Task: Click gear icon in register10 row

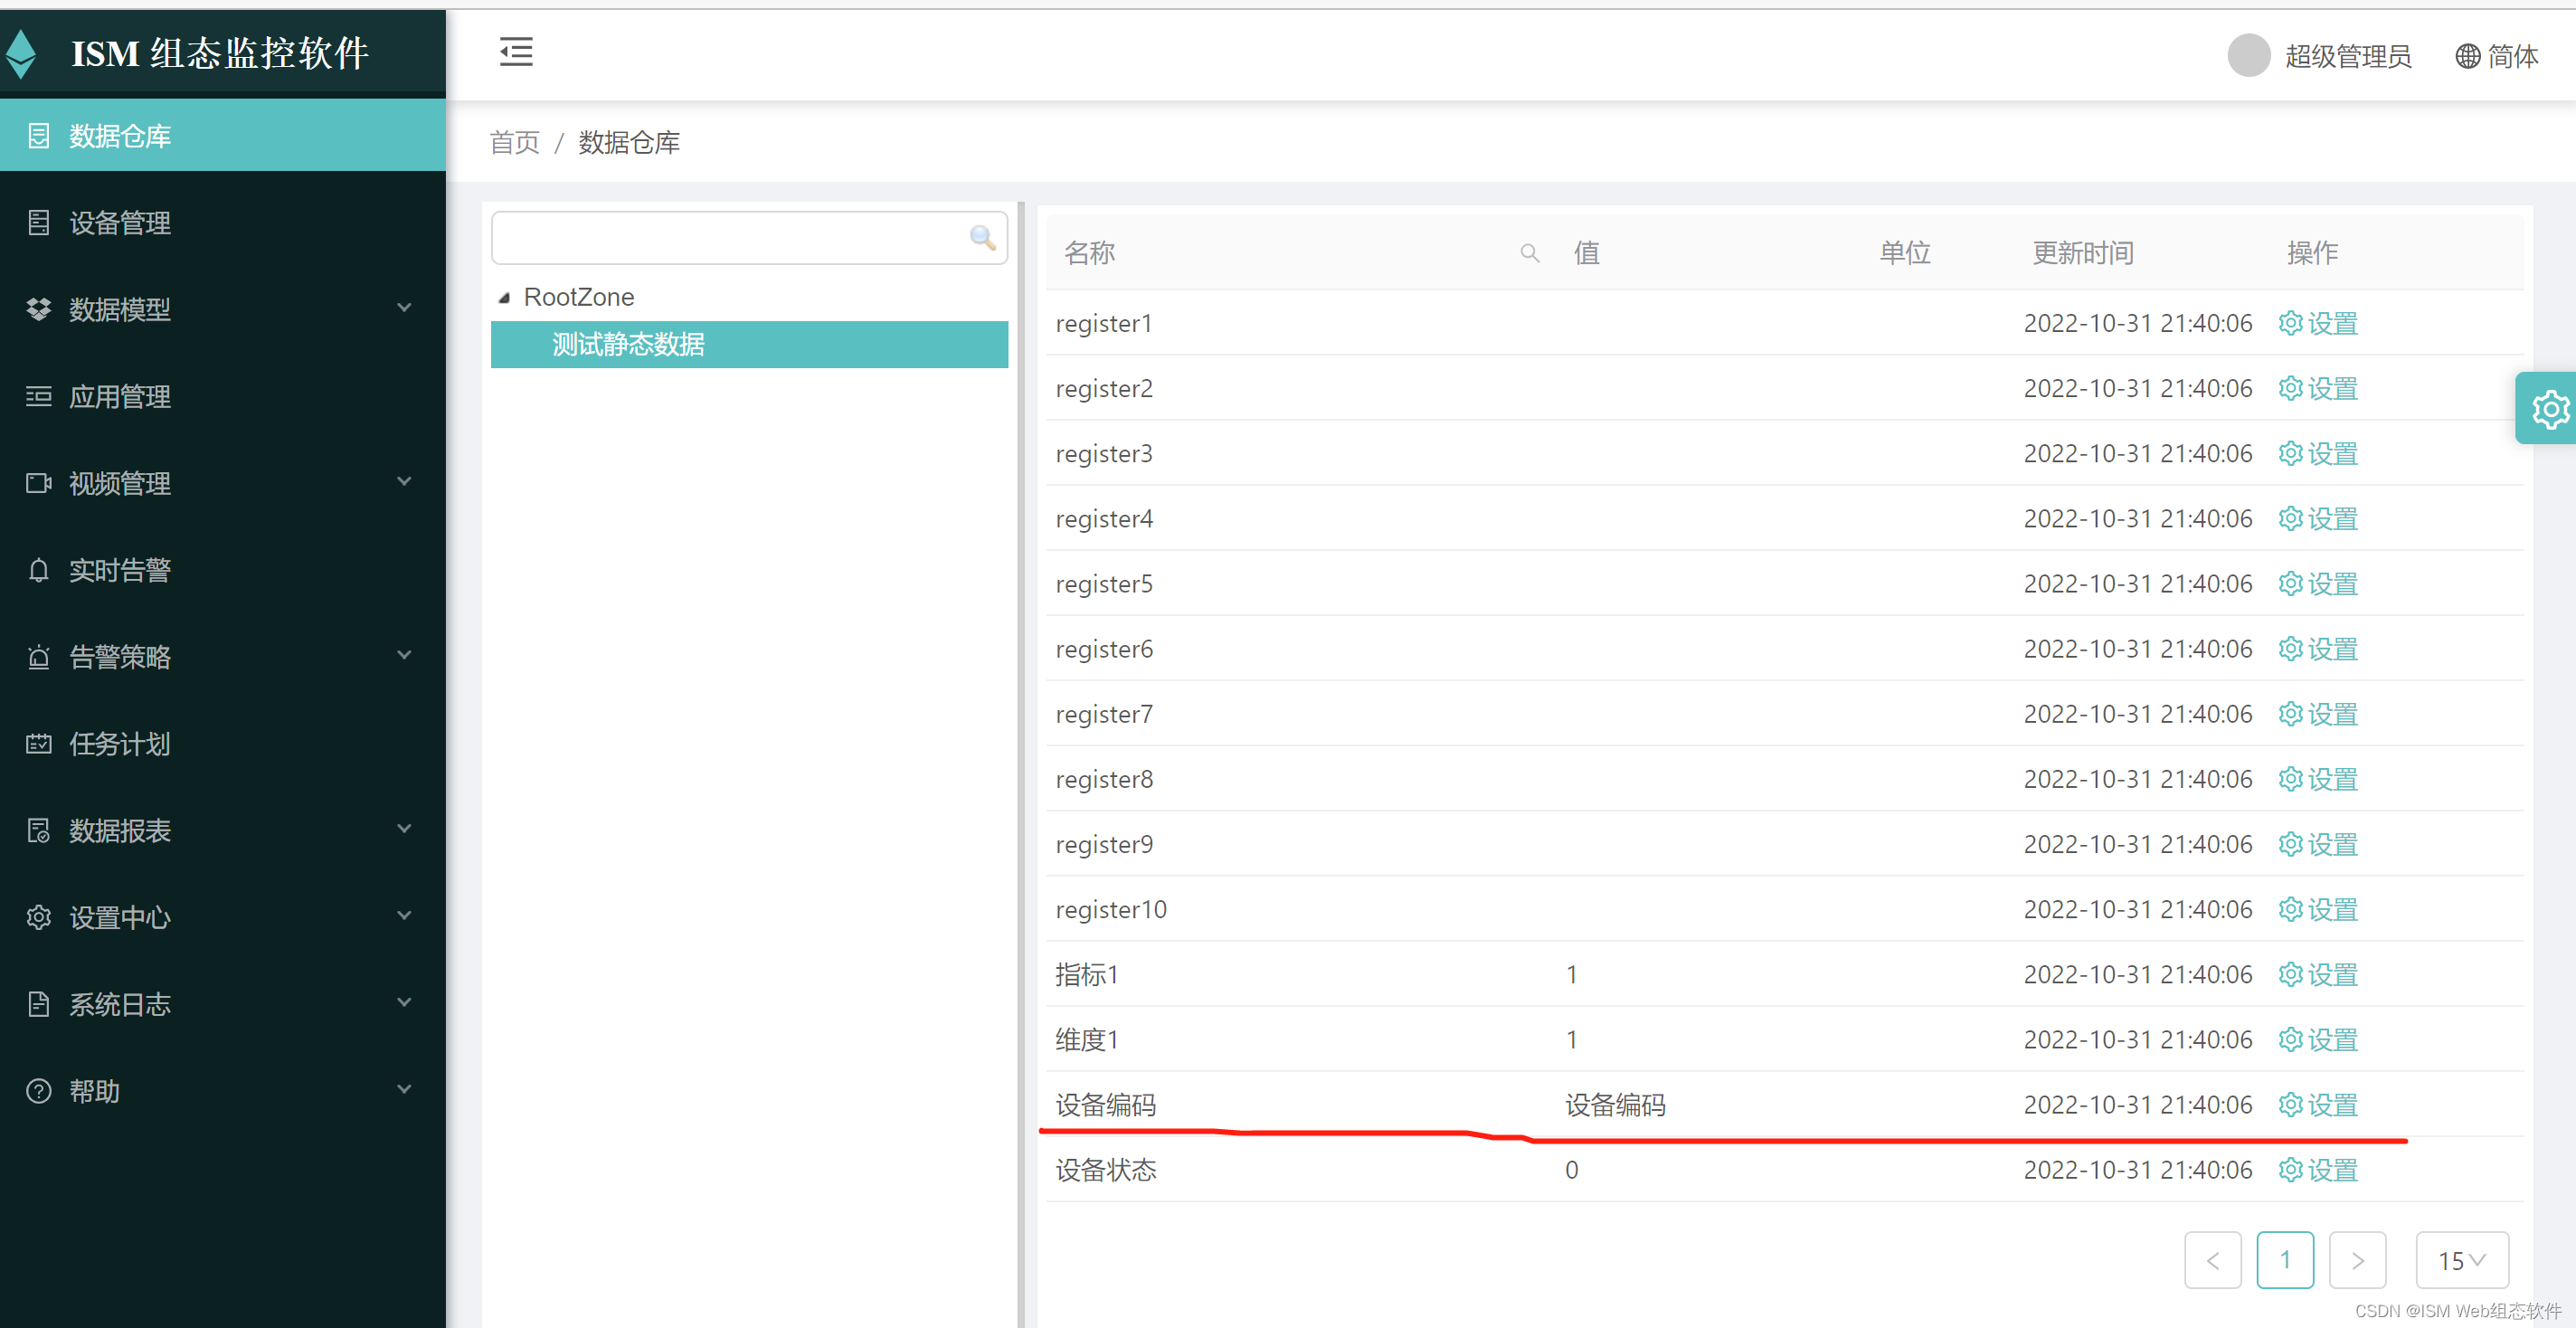Action: tap(2290, 908)
